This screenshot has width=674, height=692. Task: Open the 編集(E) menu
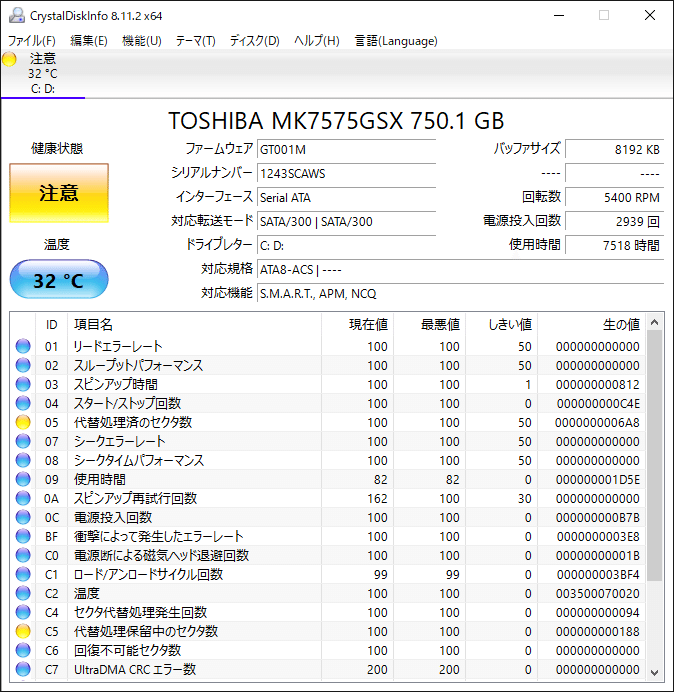tap(89, 41)
